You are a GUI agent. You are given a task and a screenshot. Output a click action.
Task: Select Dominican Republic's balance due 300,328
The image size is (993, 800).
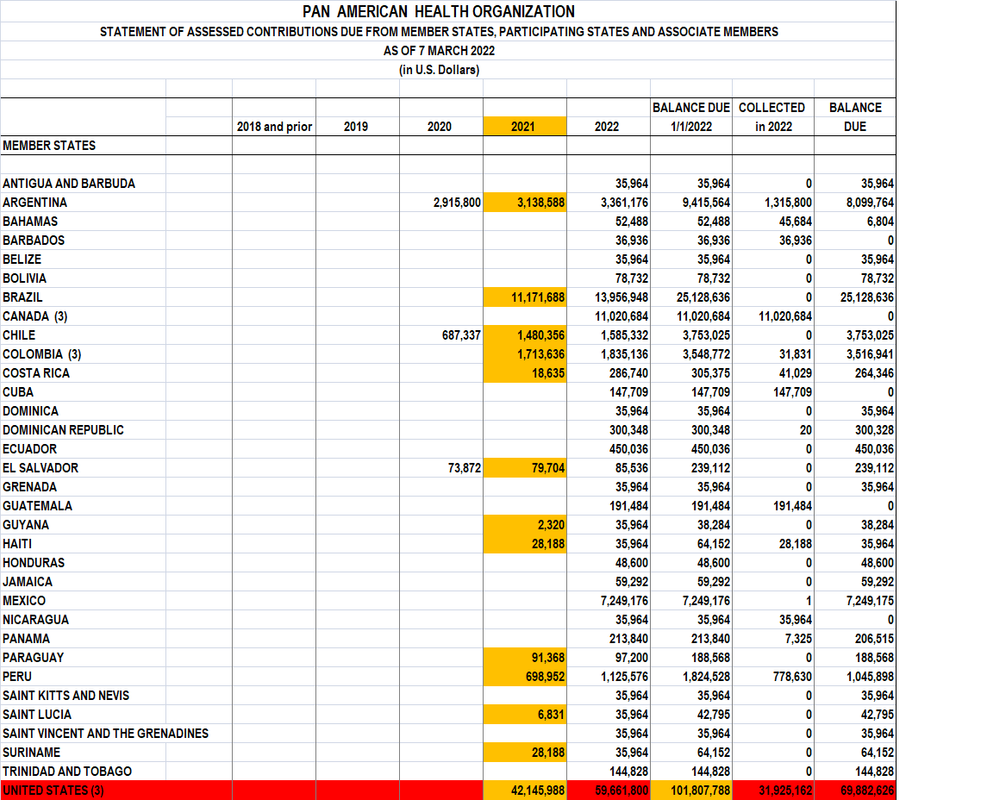point(874,431)
